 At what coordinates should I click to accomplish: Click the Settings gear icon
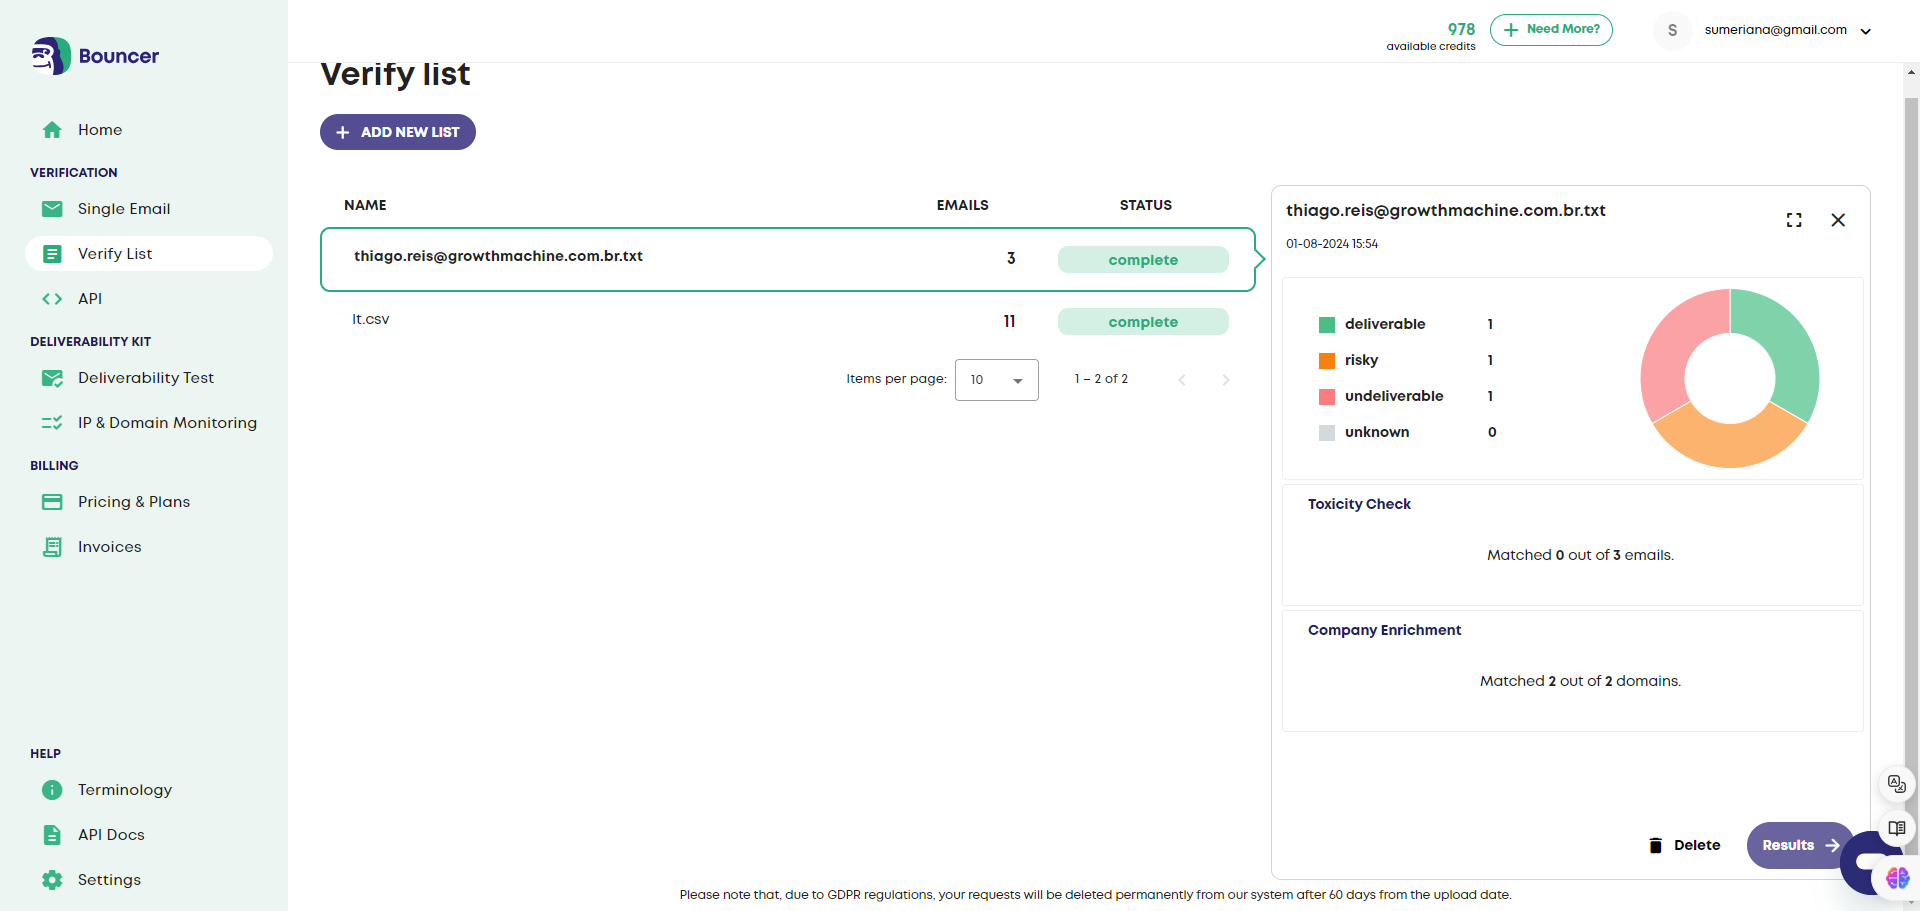coord(52,880)
